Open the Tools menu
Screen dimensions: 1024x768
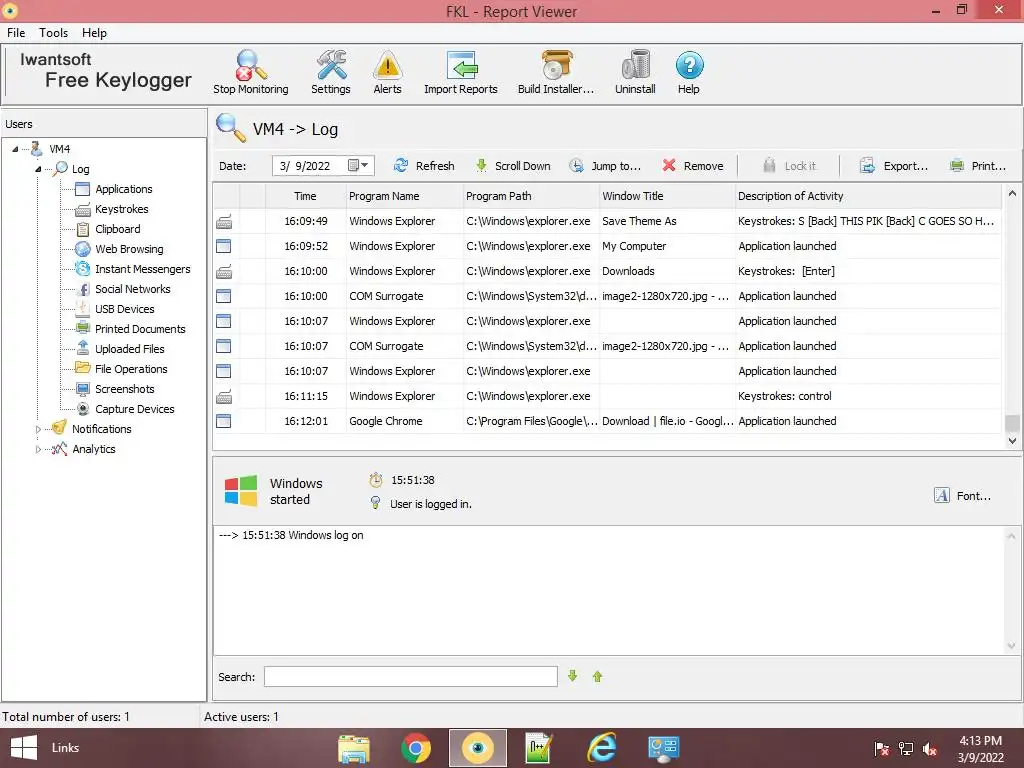click(x=53, y=33)
